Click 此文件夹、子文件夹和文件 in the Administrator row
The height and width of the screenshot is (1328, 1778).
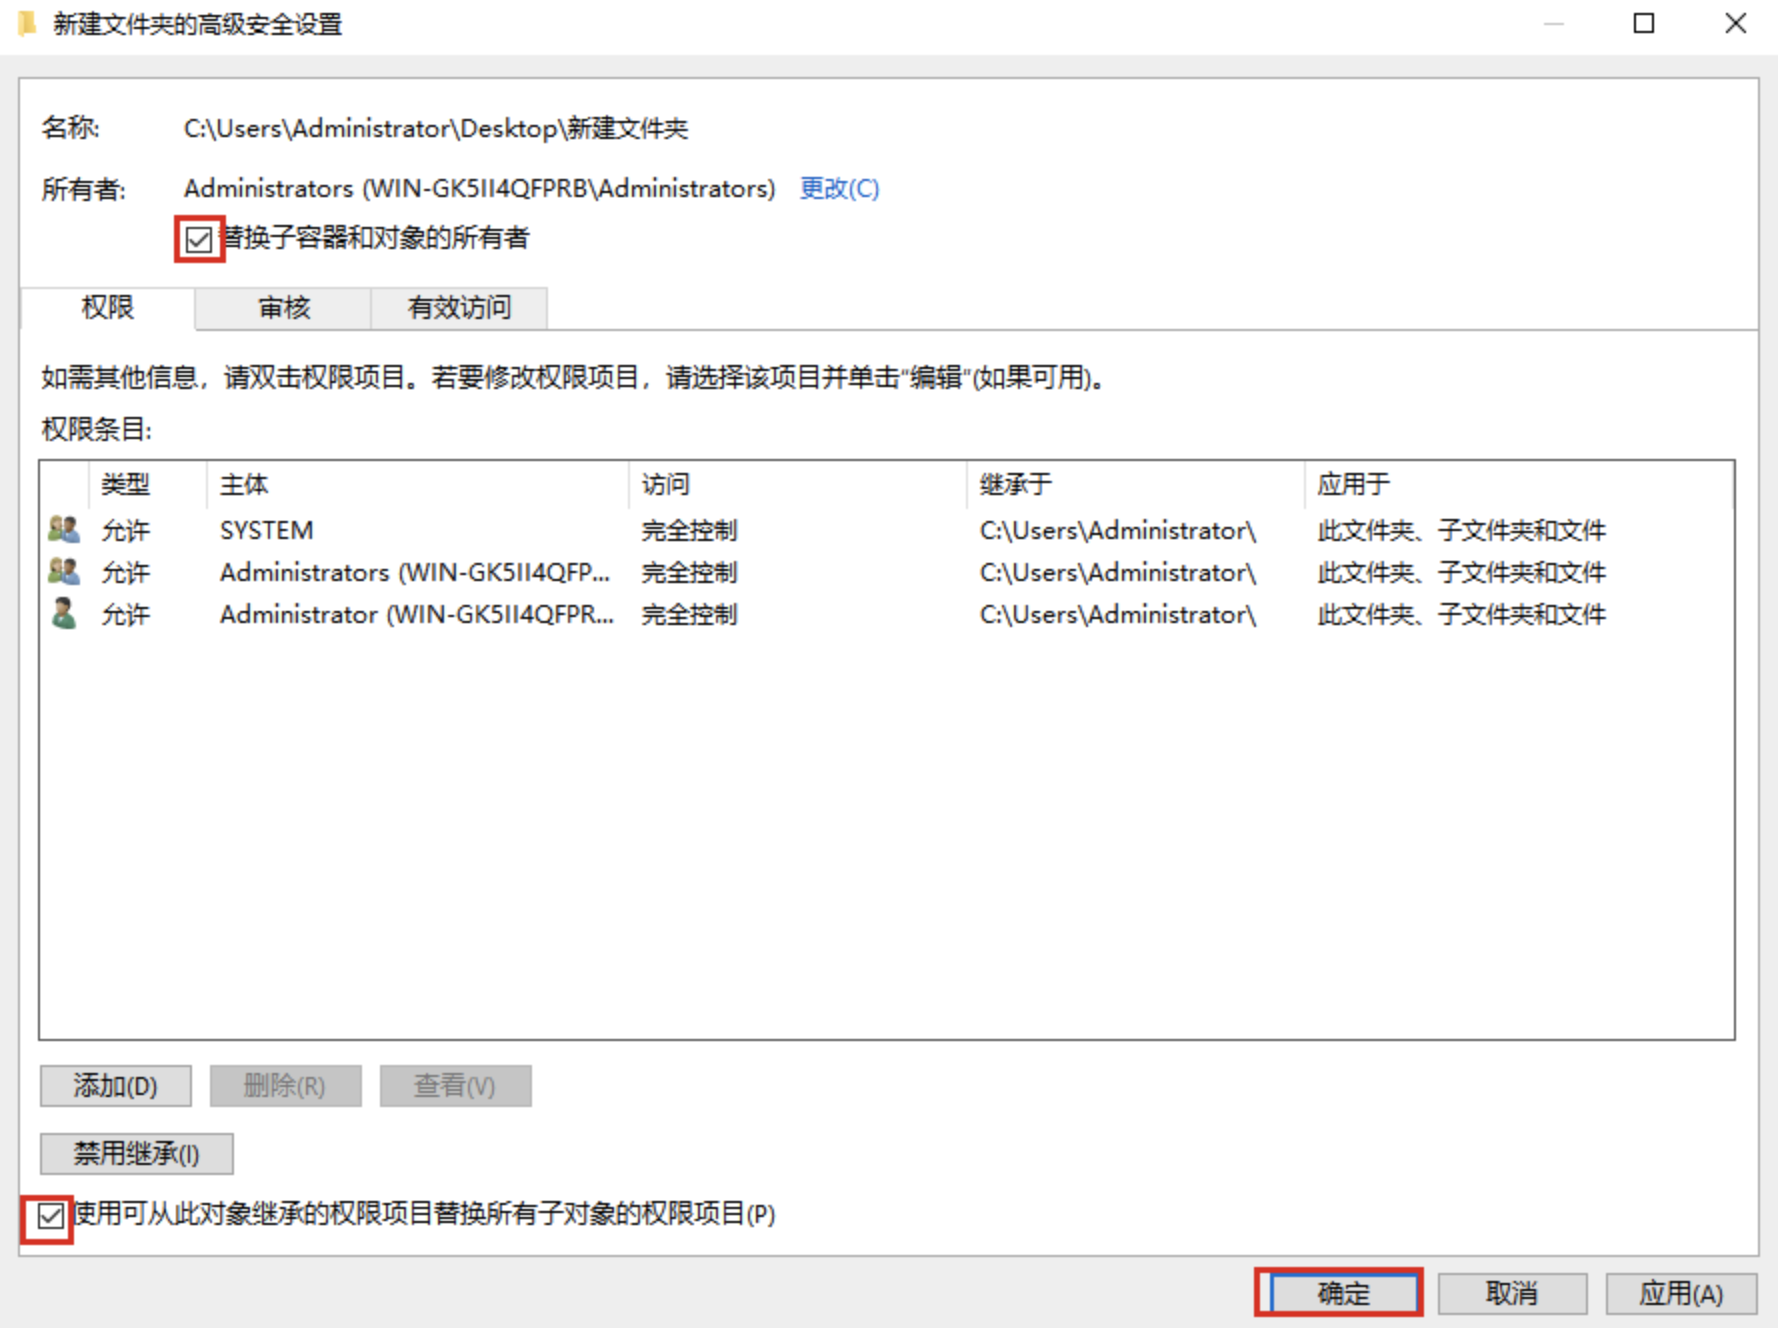point(1461,614)
